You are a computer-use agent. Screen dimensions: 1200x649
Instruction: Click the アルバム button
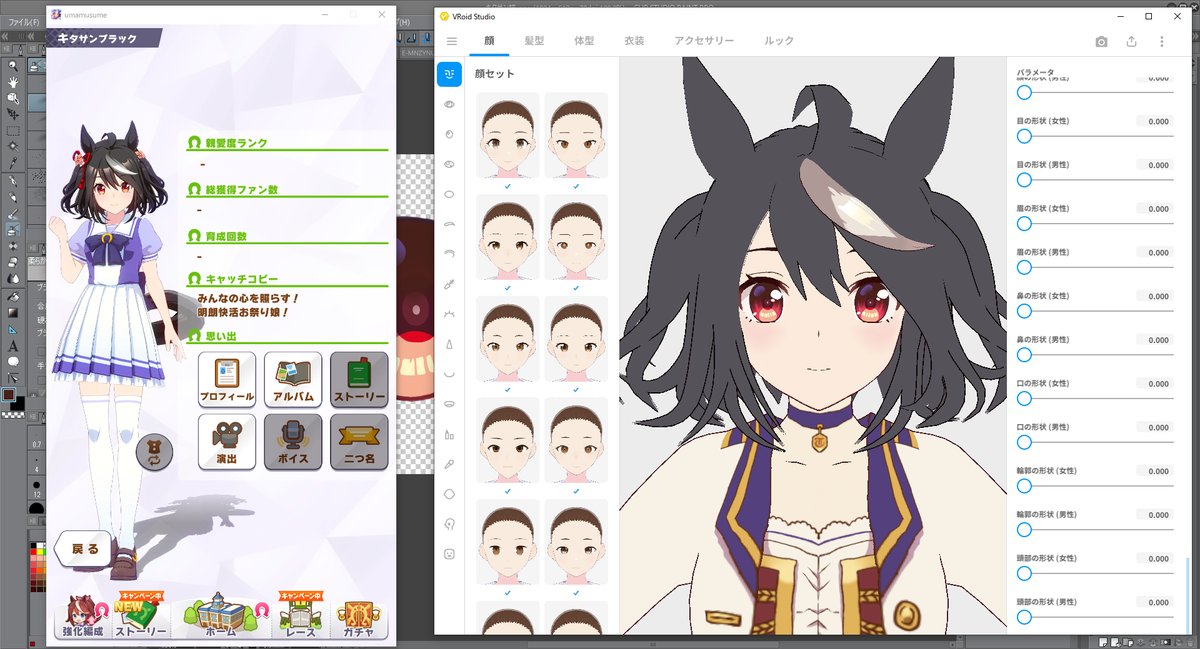(x=293, y=380)
